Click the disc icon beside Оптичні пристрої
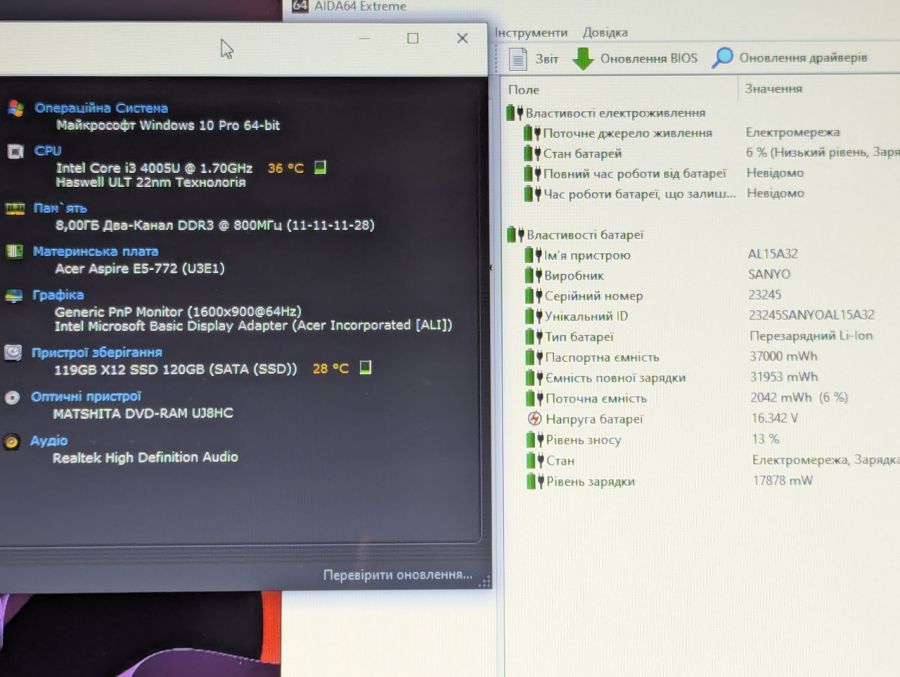 click(x=12, y=397)
